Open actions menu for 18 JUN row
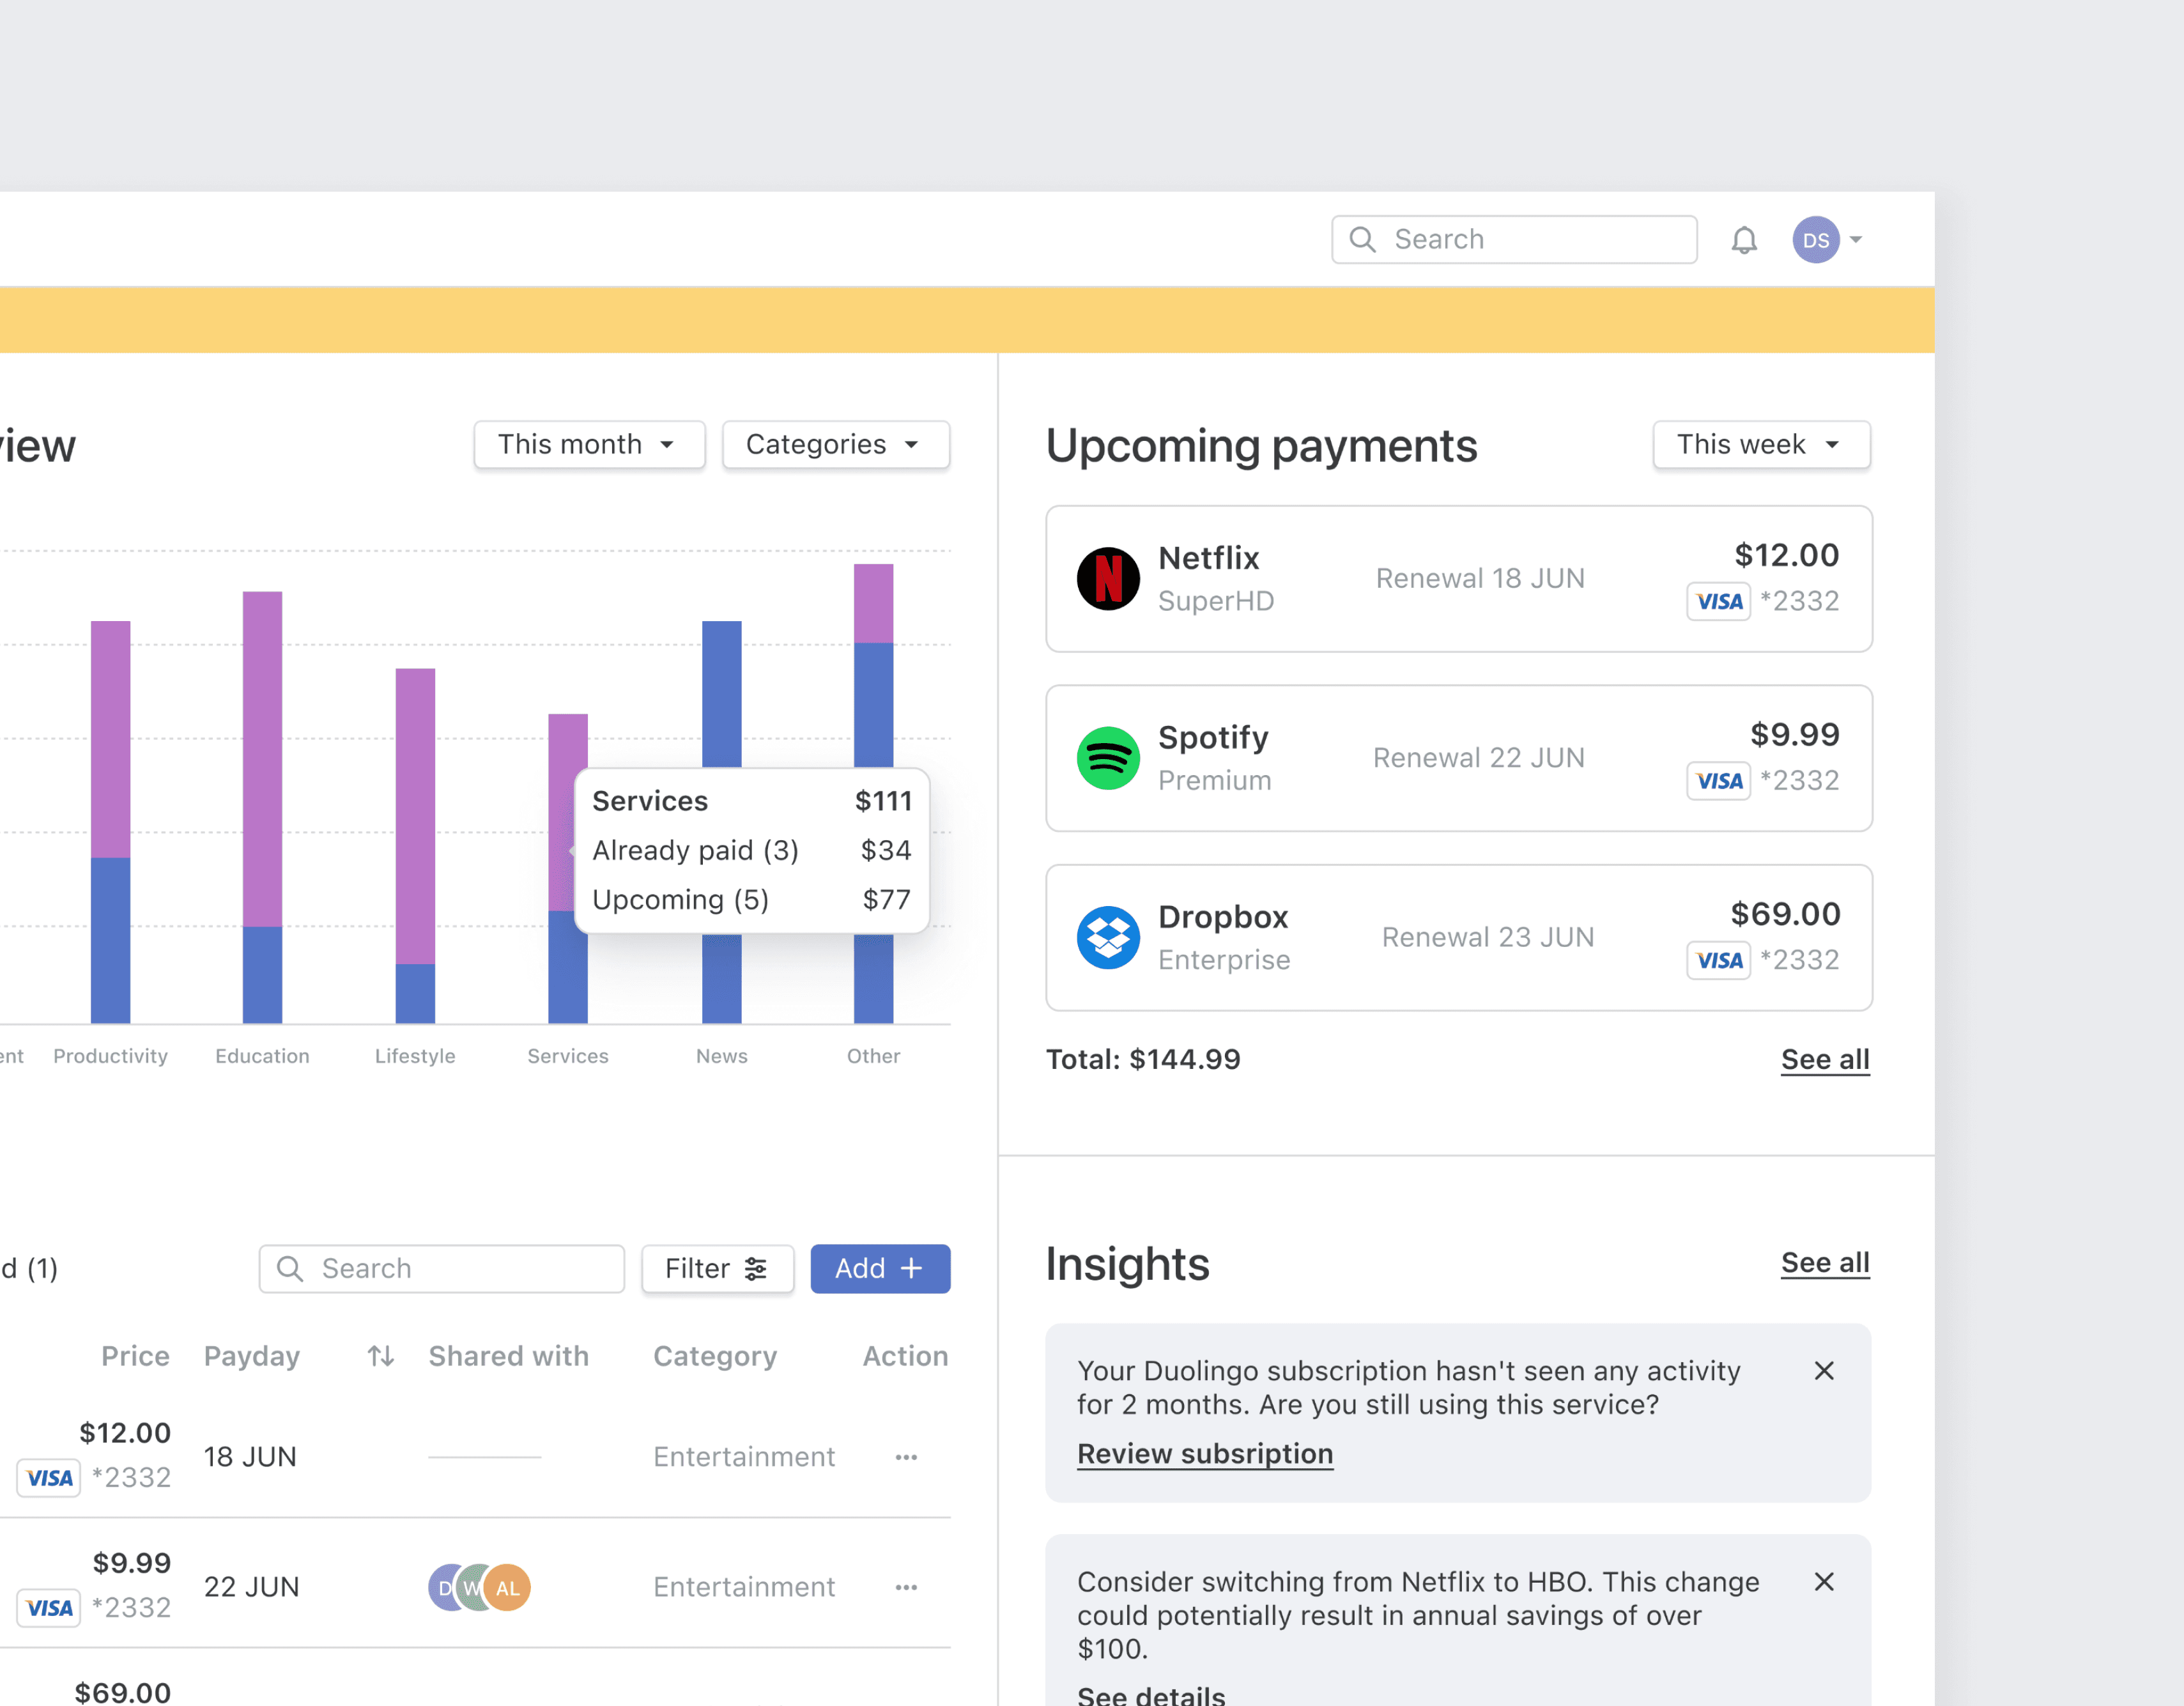The width and height of the screenshot is (2184, 1706). [x=906, y=1457]
